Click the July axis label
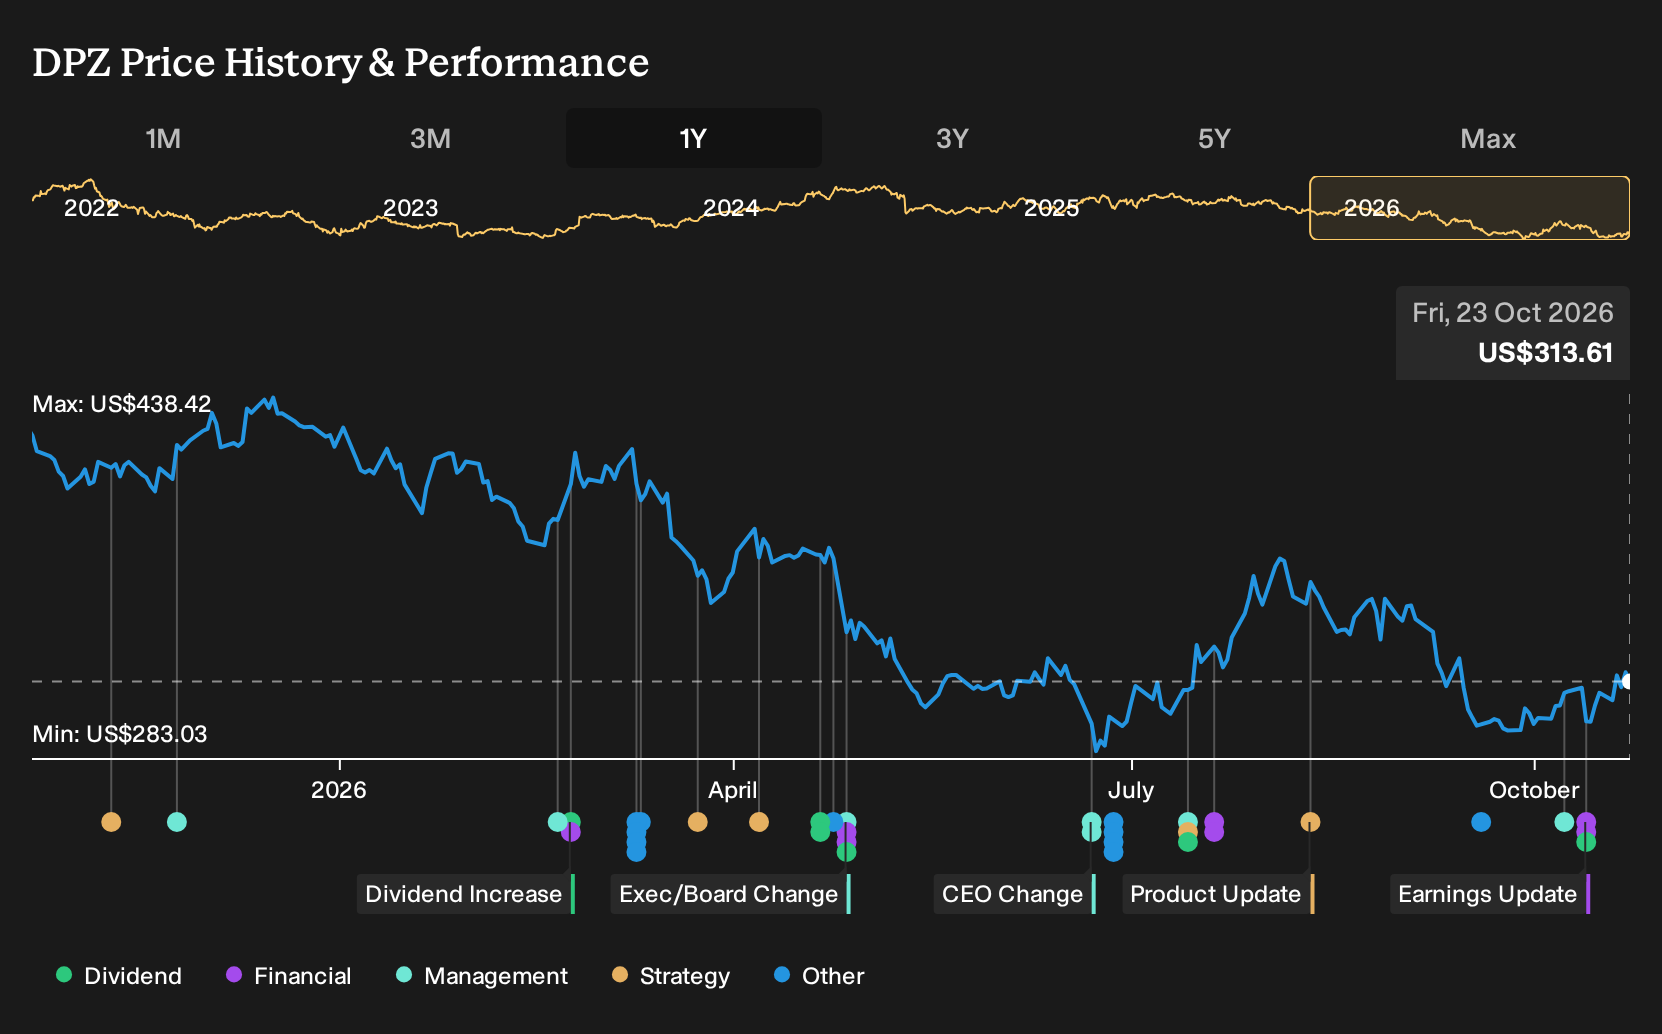 (x=1131, y=790)
